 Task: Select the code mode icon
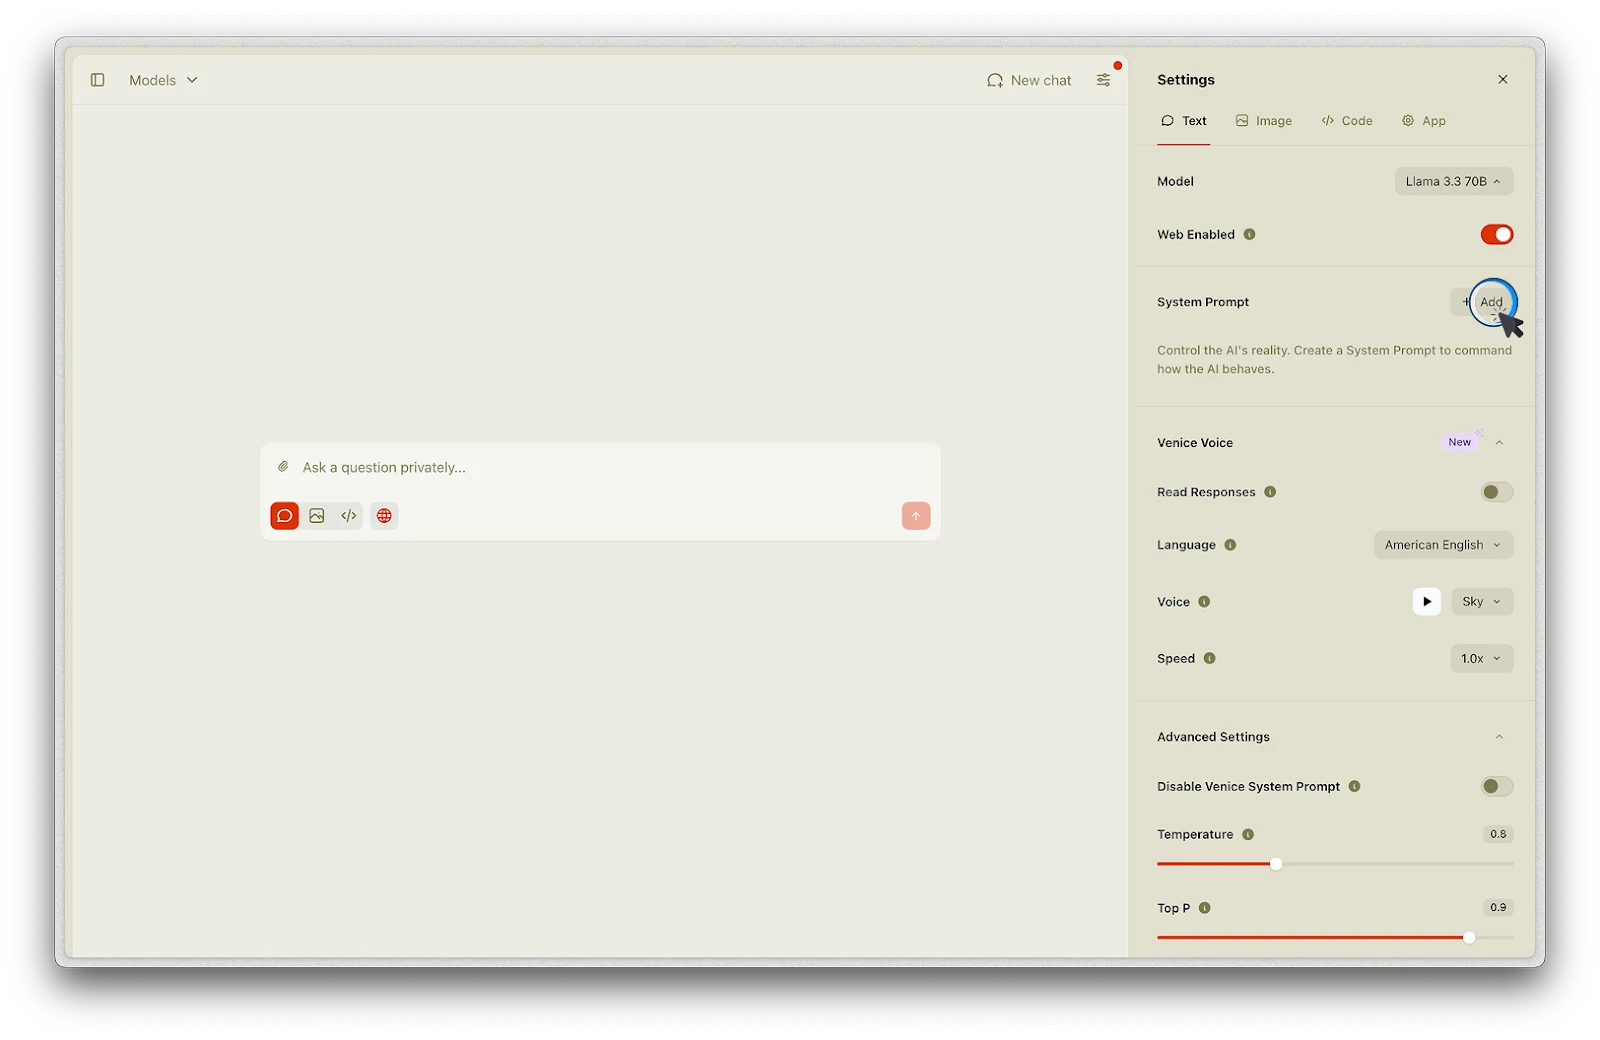[348, 516]
